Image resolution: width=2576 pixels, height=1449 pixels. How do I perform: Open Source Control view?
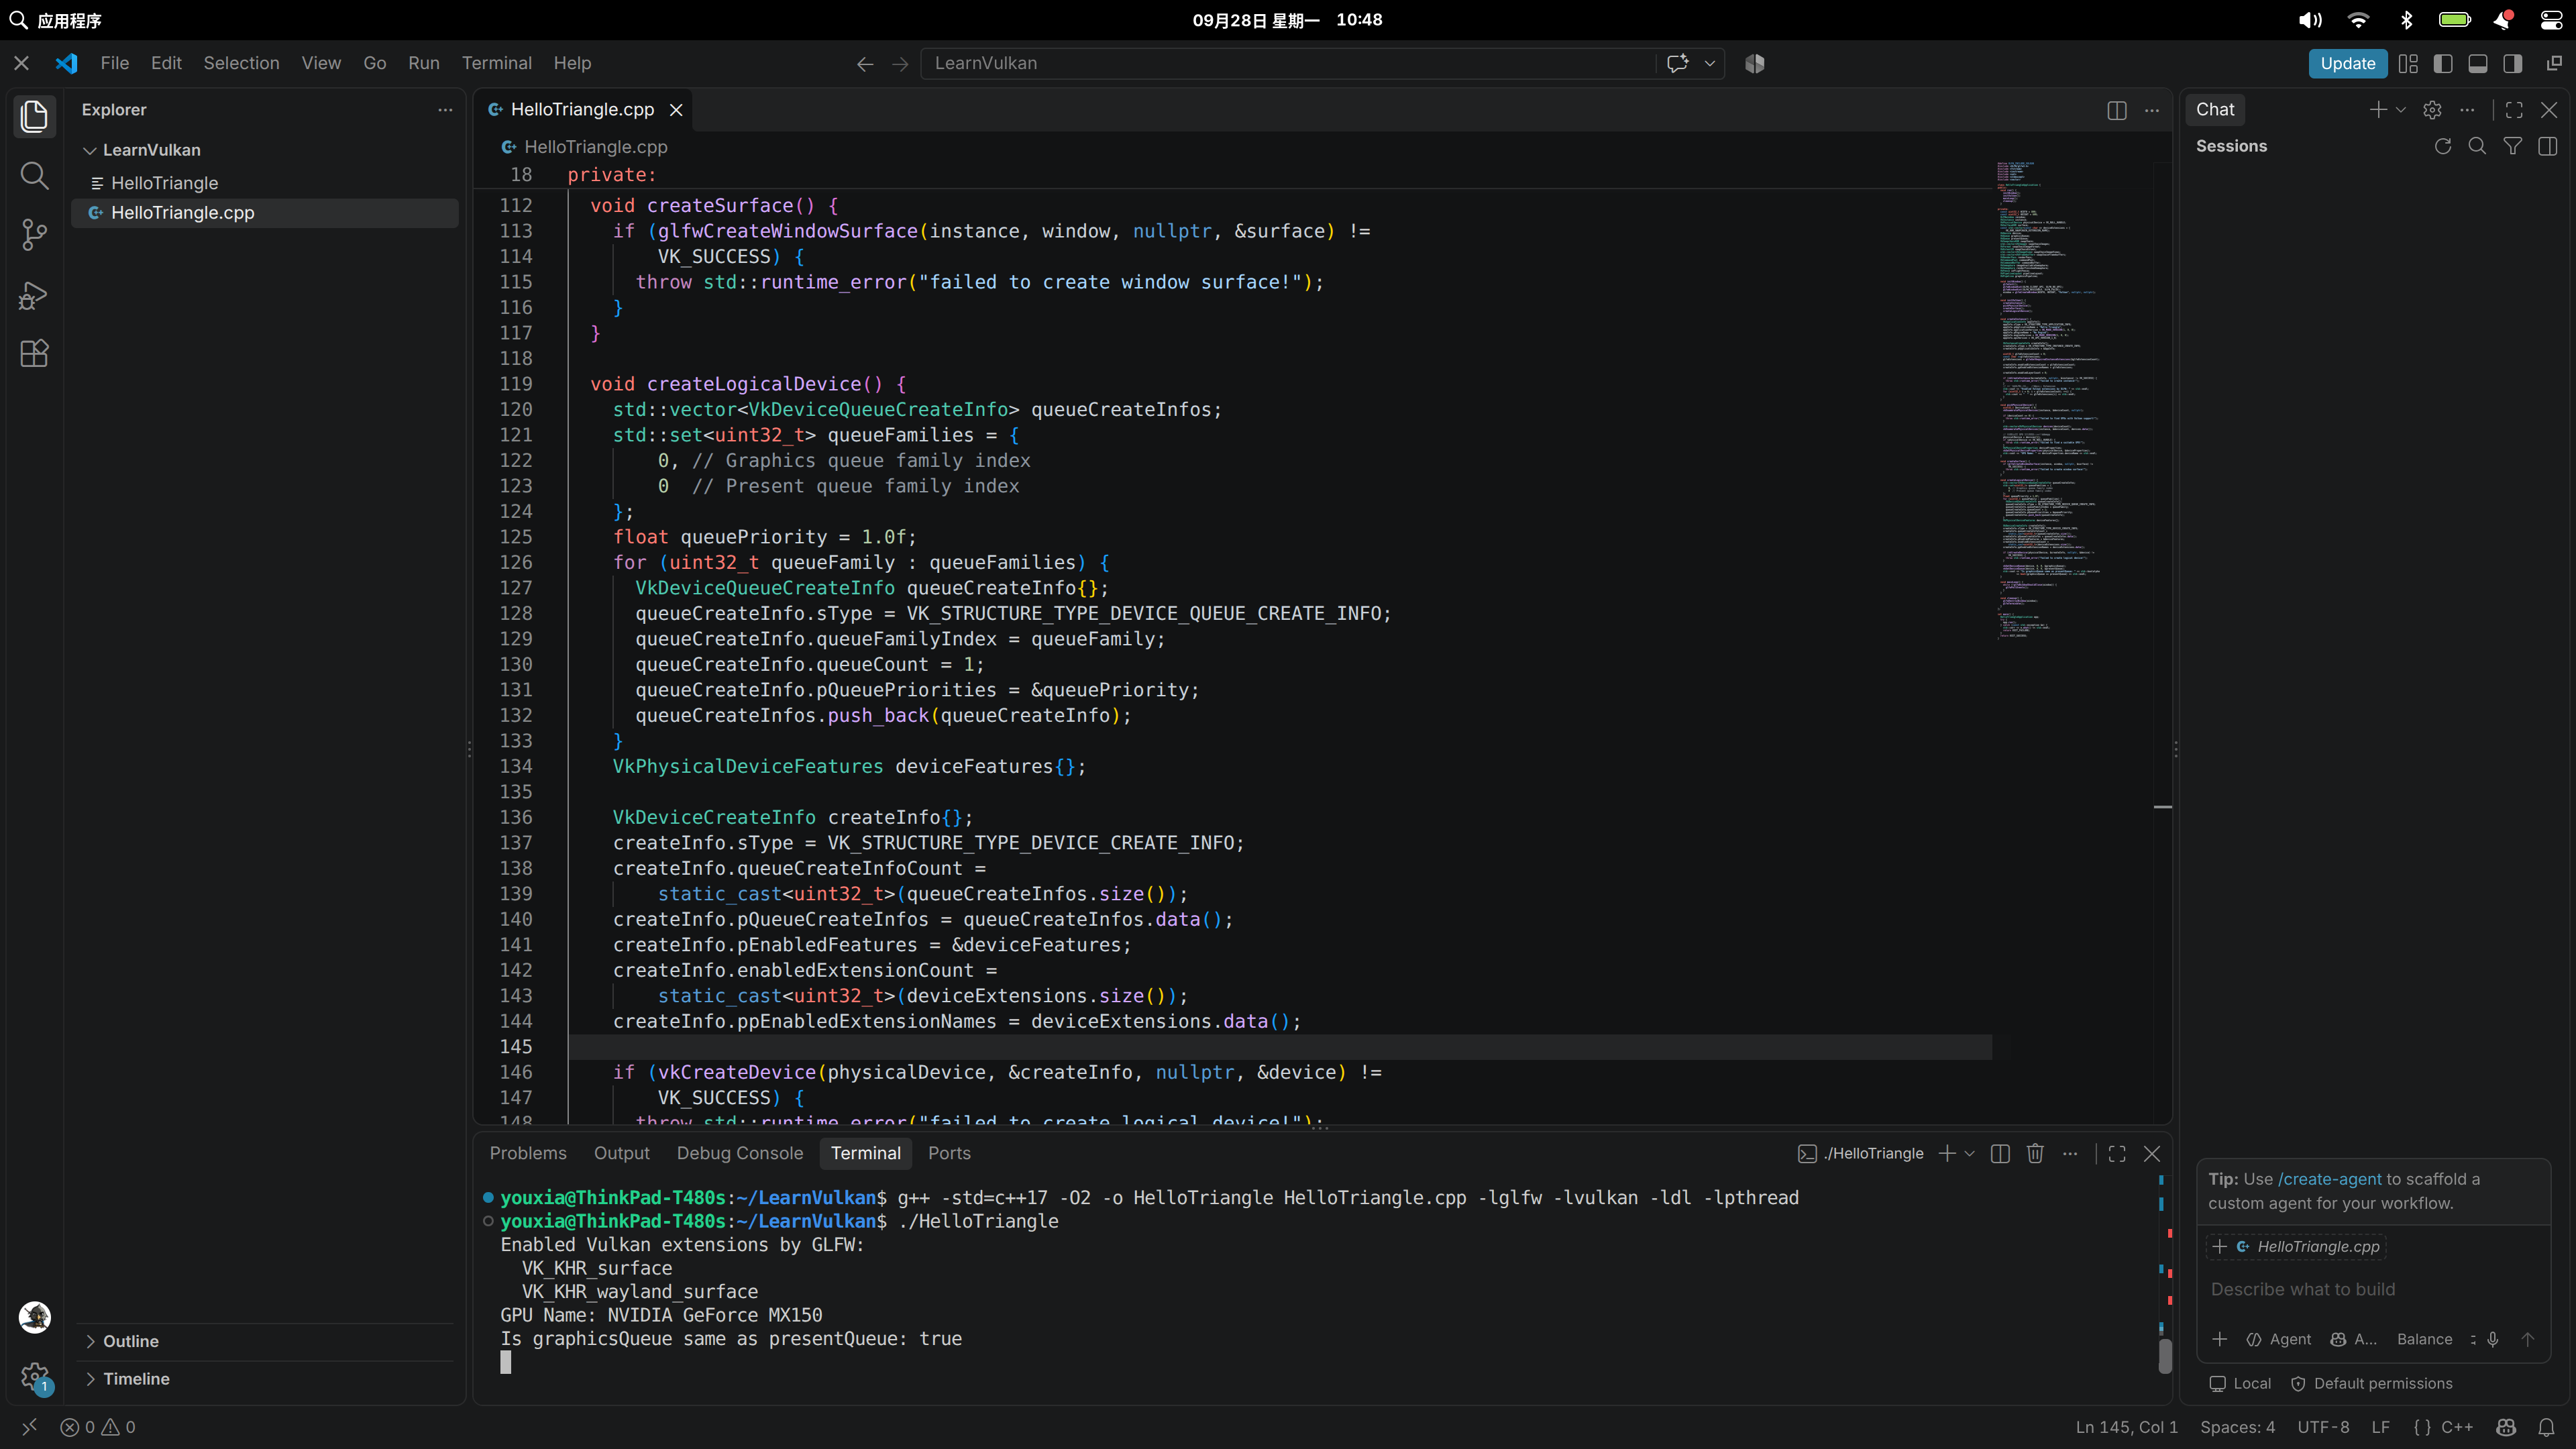tap(34, 235)
